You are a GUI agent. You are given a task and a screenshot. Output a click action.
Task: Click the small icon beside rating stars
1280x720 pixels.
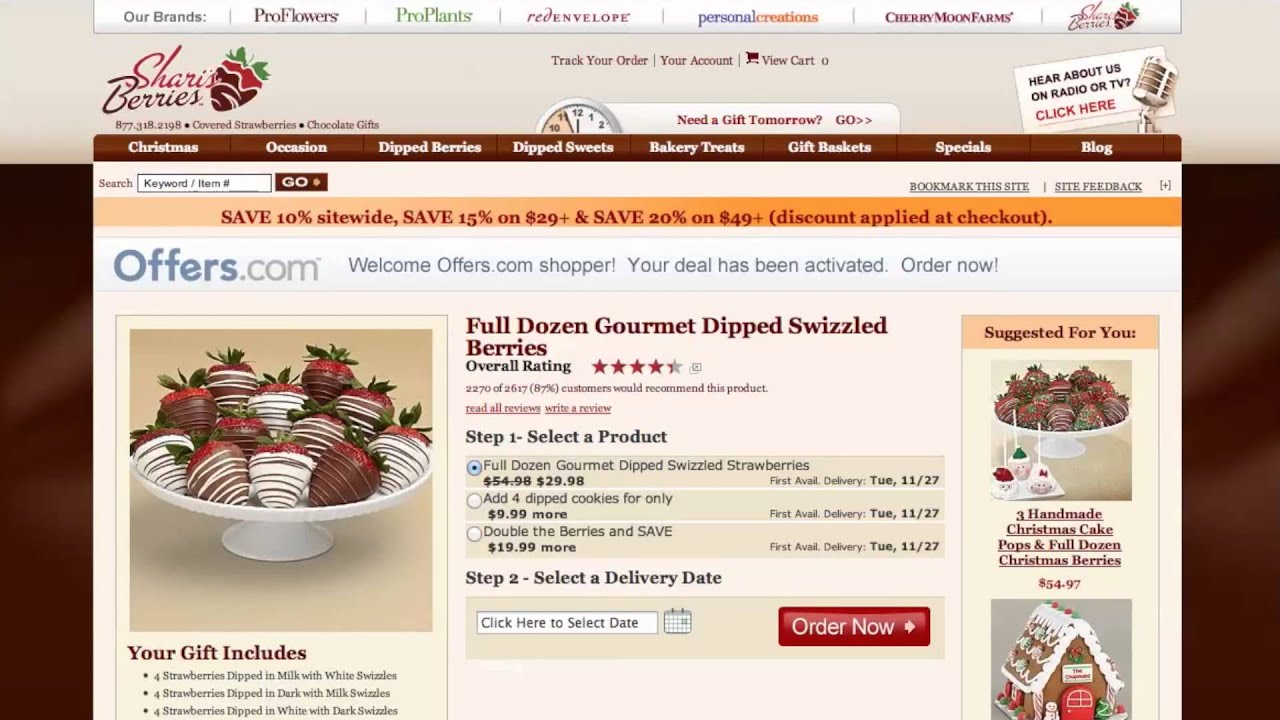696,367
